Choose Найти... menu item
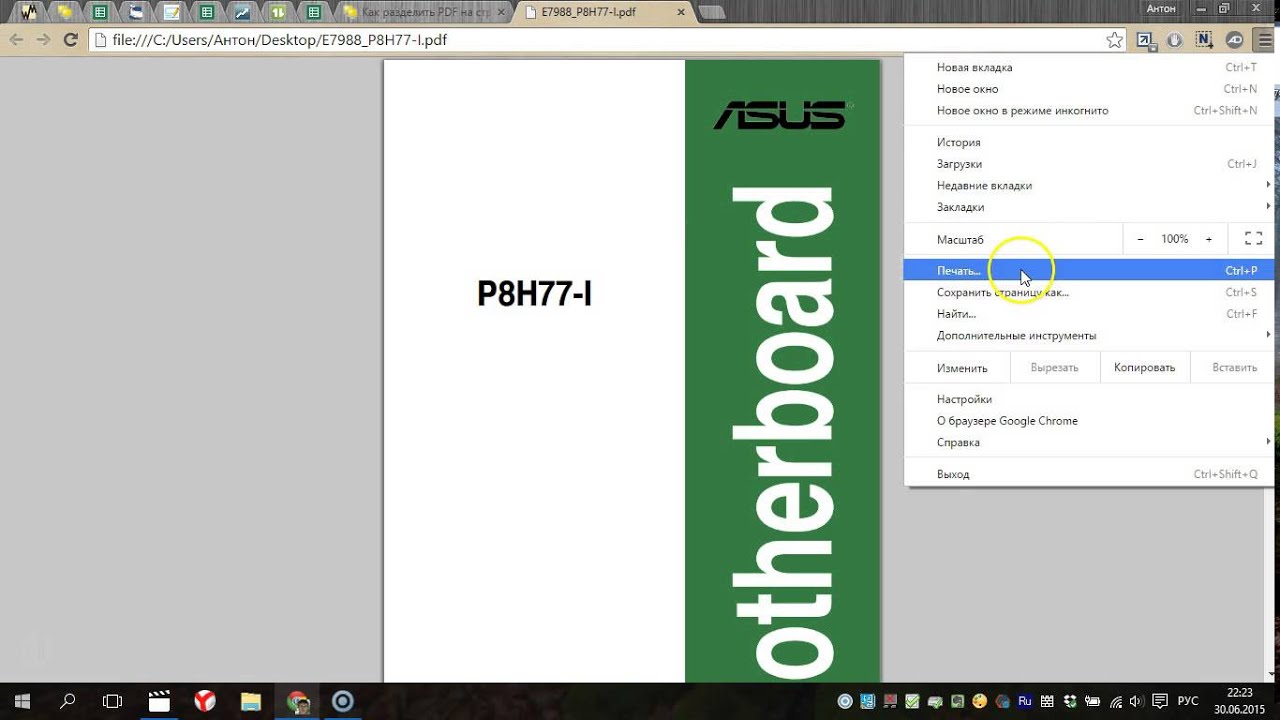Screen dimensions: 1280x720 point(1089,314)
